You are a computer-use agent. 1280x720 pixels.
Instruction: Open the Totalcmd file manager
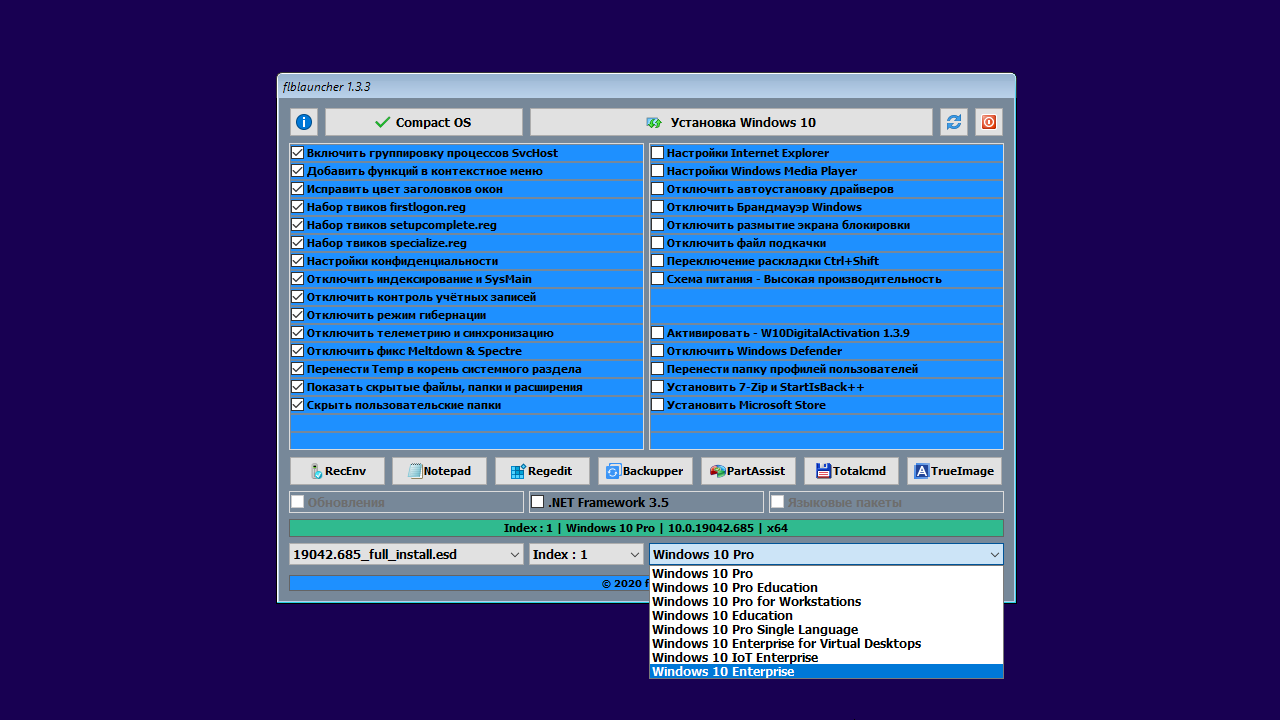[851, 471]
